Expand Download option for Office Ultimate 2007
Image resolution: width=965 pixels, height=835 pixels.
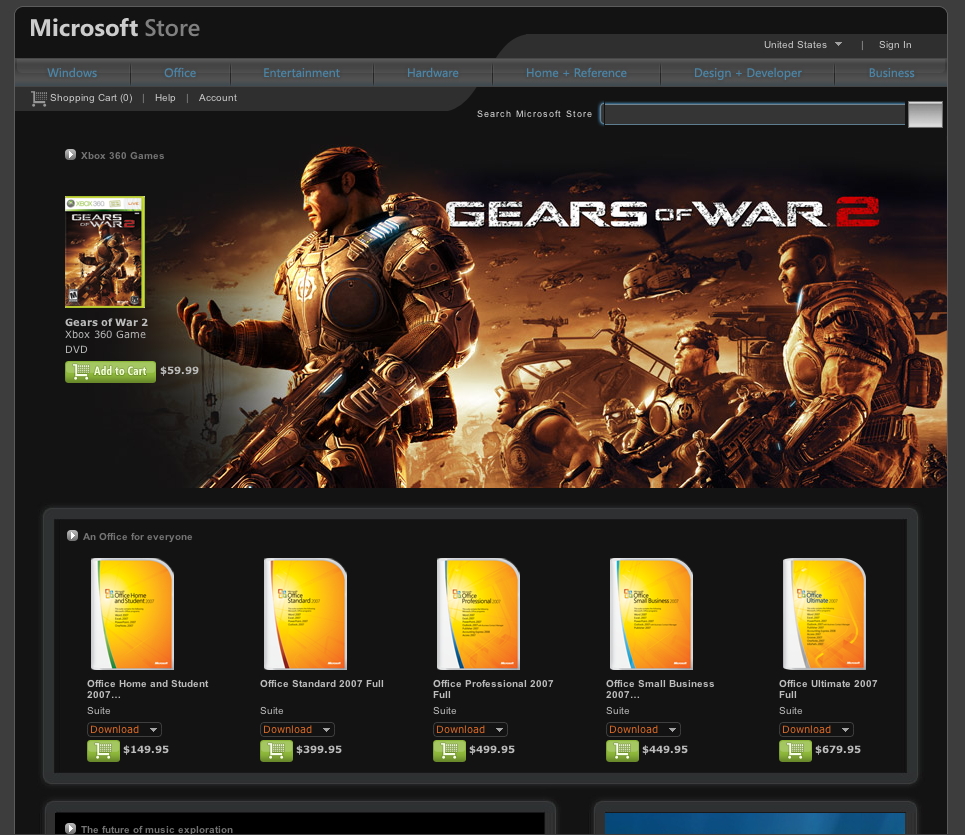point(816,729)
